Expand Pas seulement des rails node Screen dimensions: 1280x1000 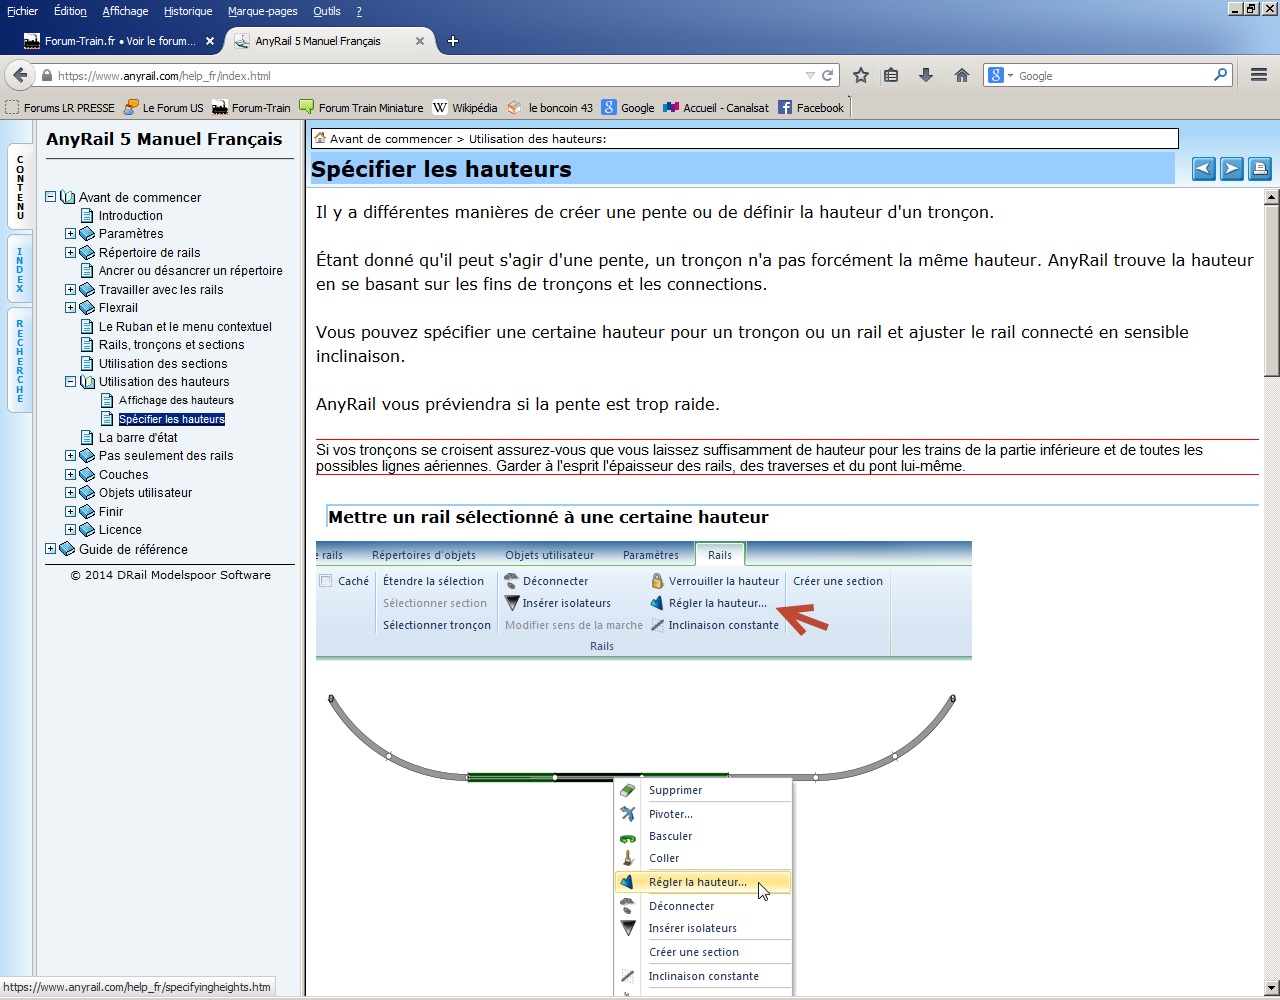(71, 456)
